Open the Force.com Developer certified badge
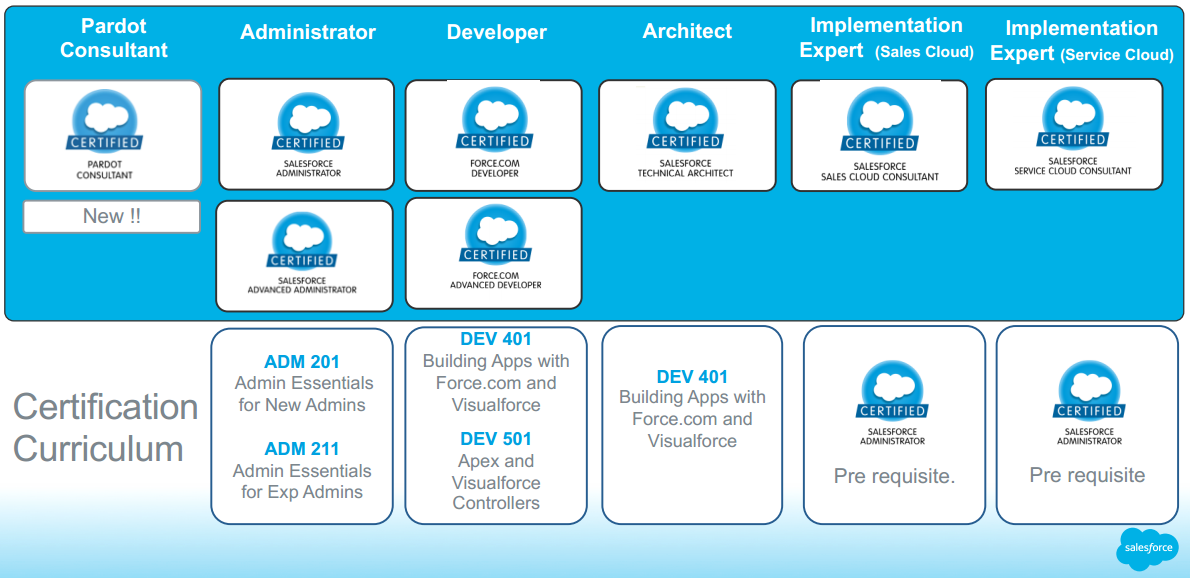The height and width of the screenshot is (578, 1190). (494, 135)
